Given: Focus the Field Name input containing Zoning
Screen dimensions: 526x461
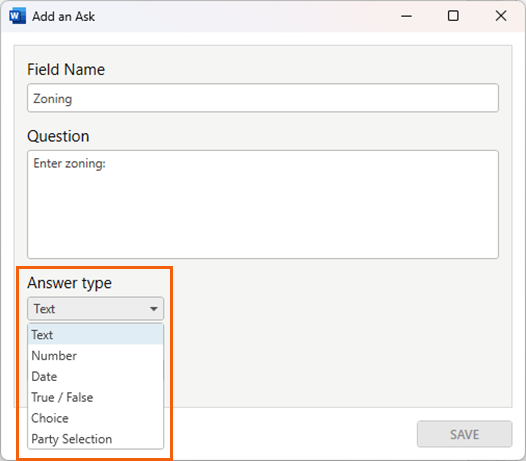Looking at the screenshot, I should click(263, 98).
